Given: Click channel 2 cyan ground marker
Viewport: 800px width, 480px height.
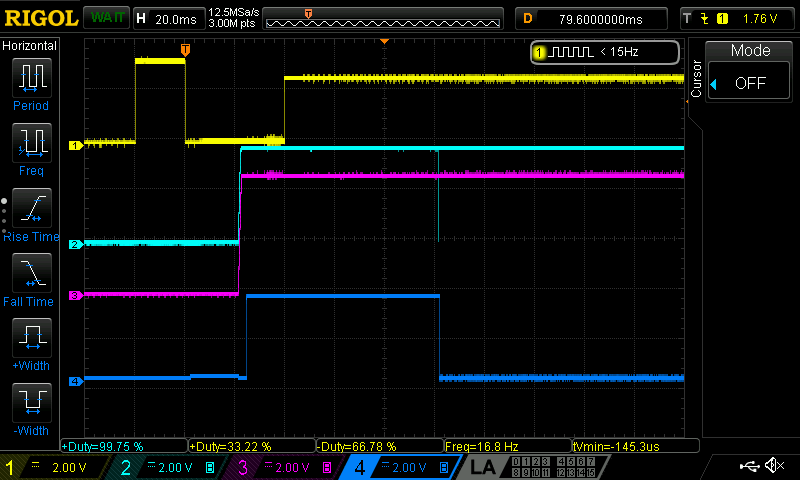Looking at the screenshot, I should click(76, 244).
